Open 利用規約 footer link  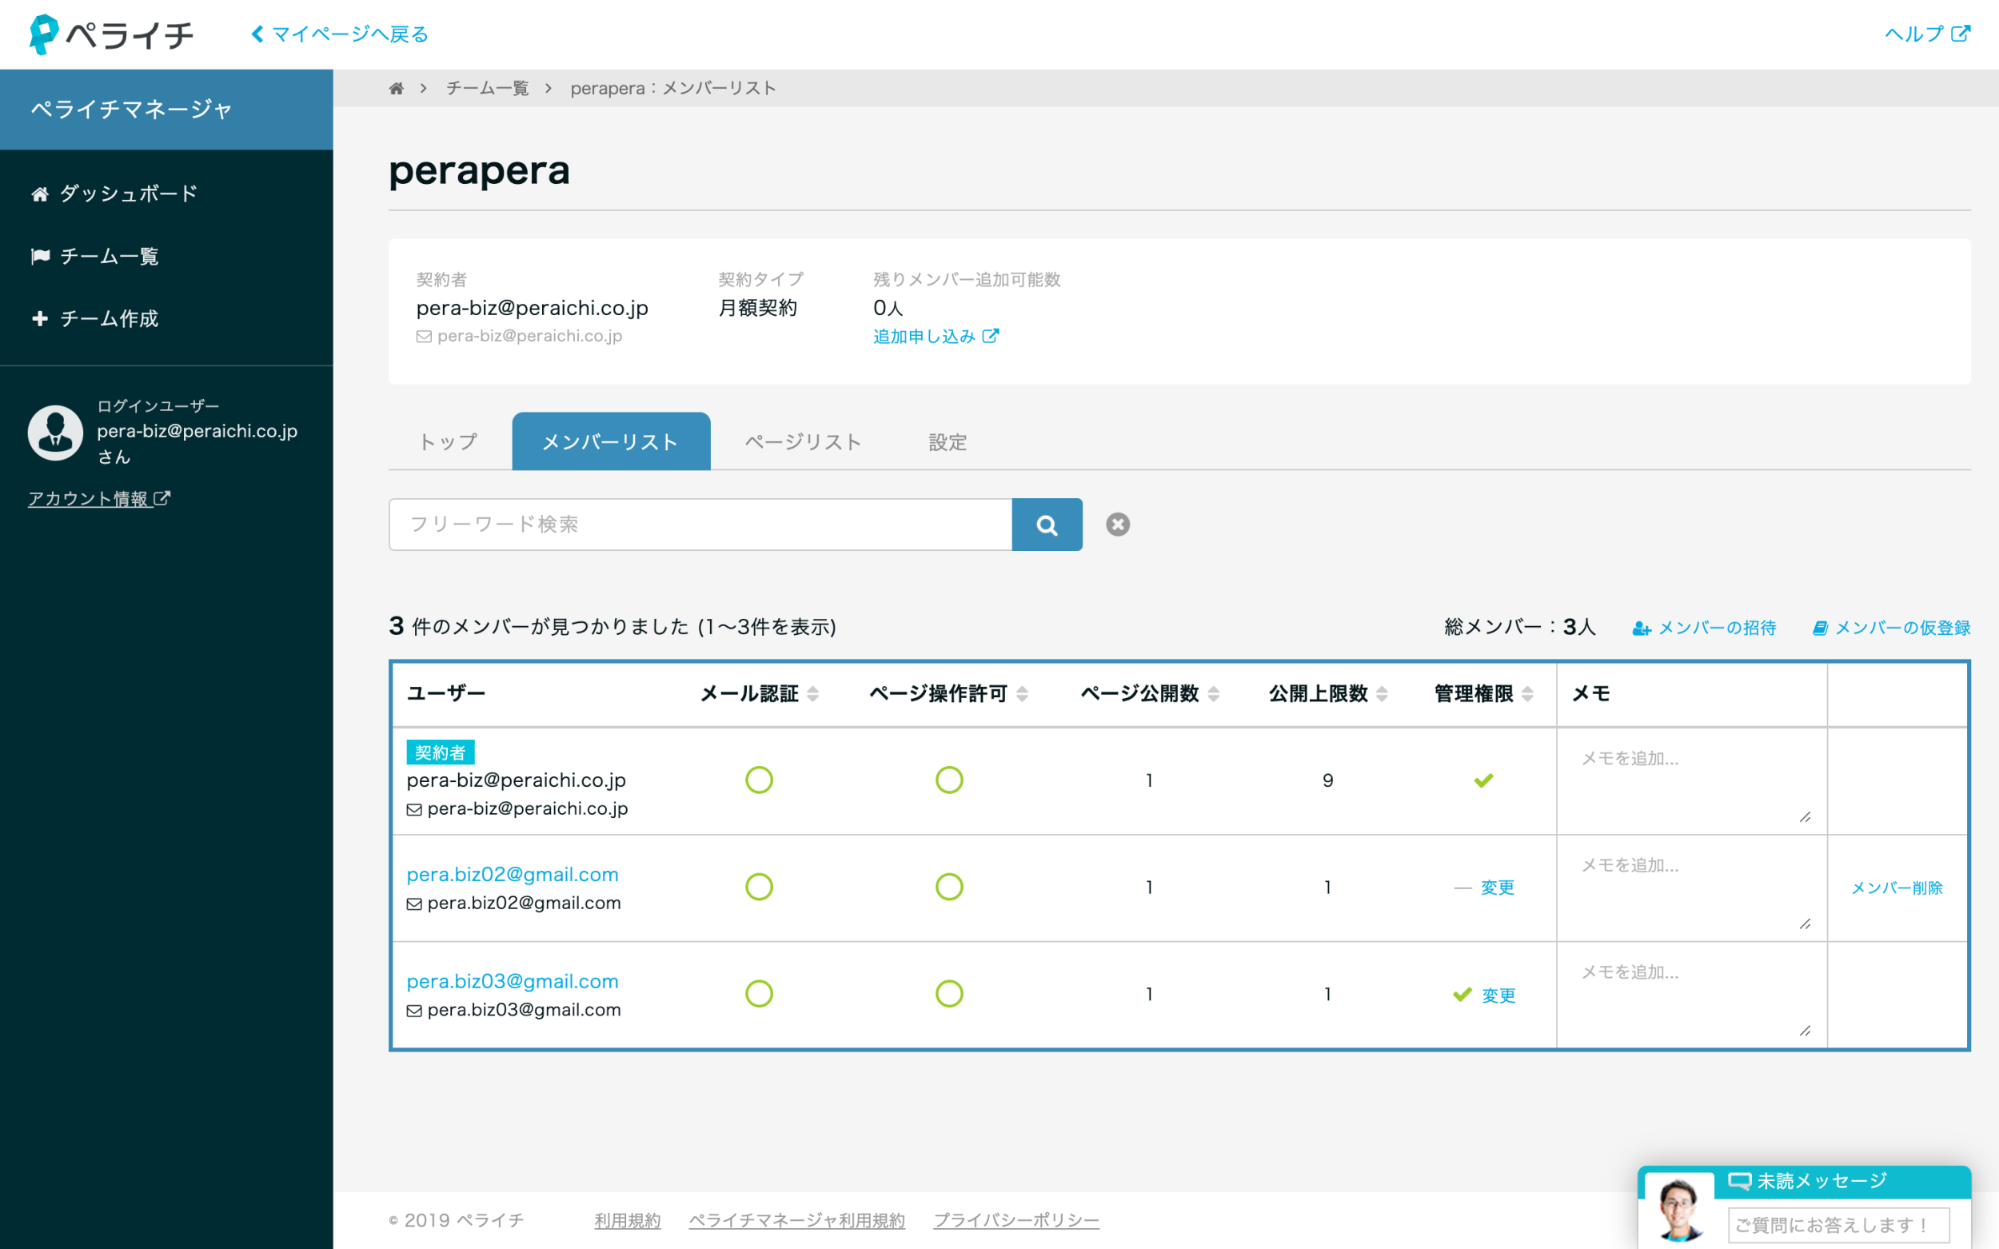pos(627,1220)
